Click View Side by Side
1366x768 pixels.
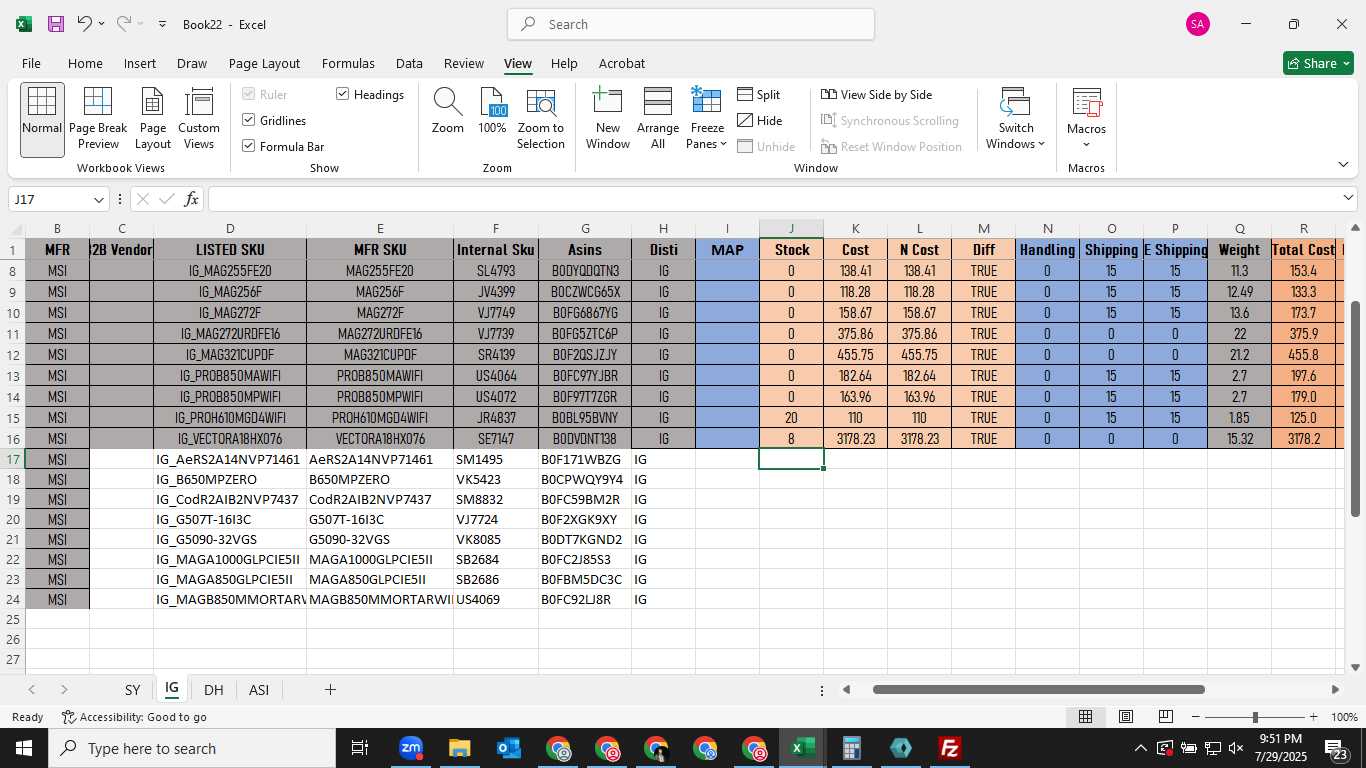click(x=877, y=94)
